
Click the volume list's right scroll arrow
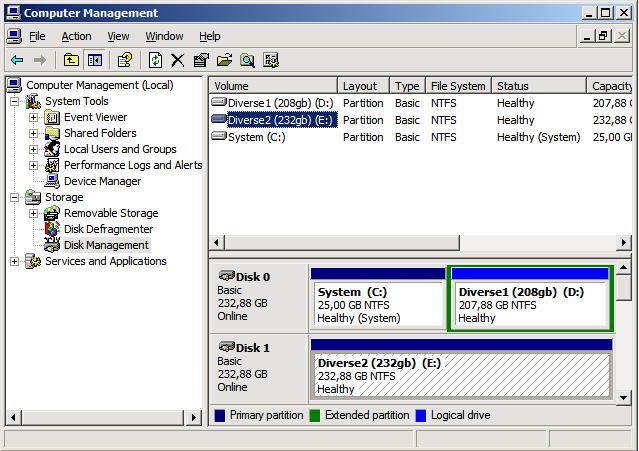tap(625, 243)
